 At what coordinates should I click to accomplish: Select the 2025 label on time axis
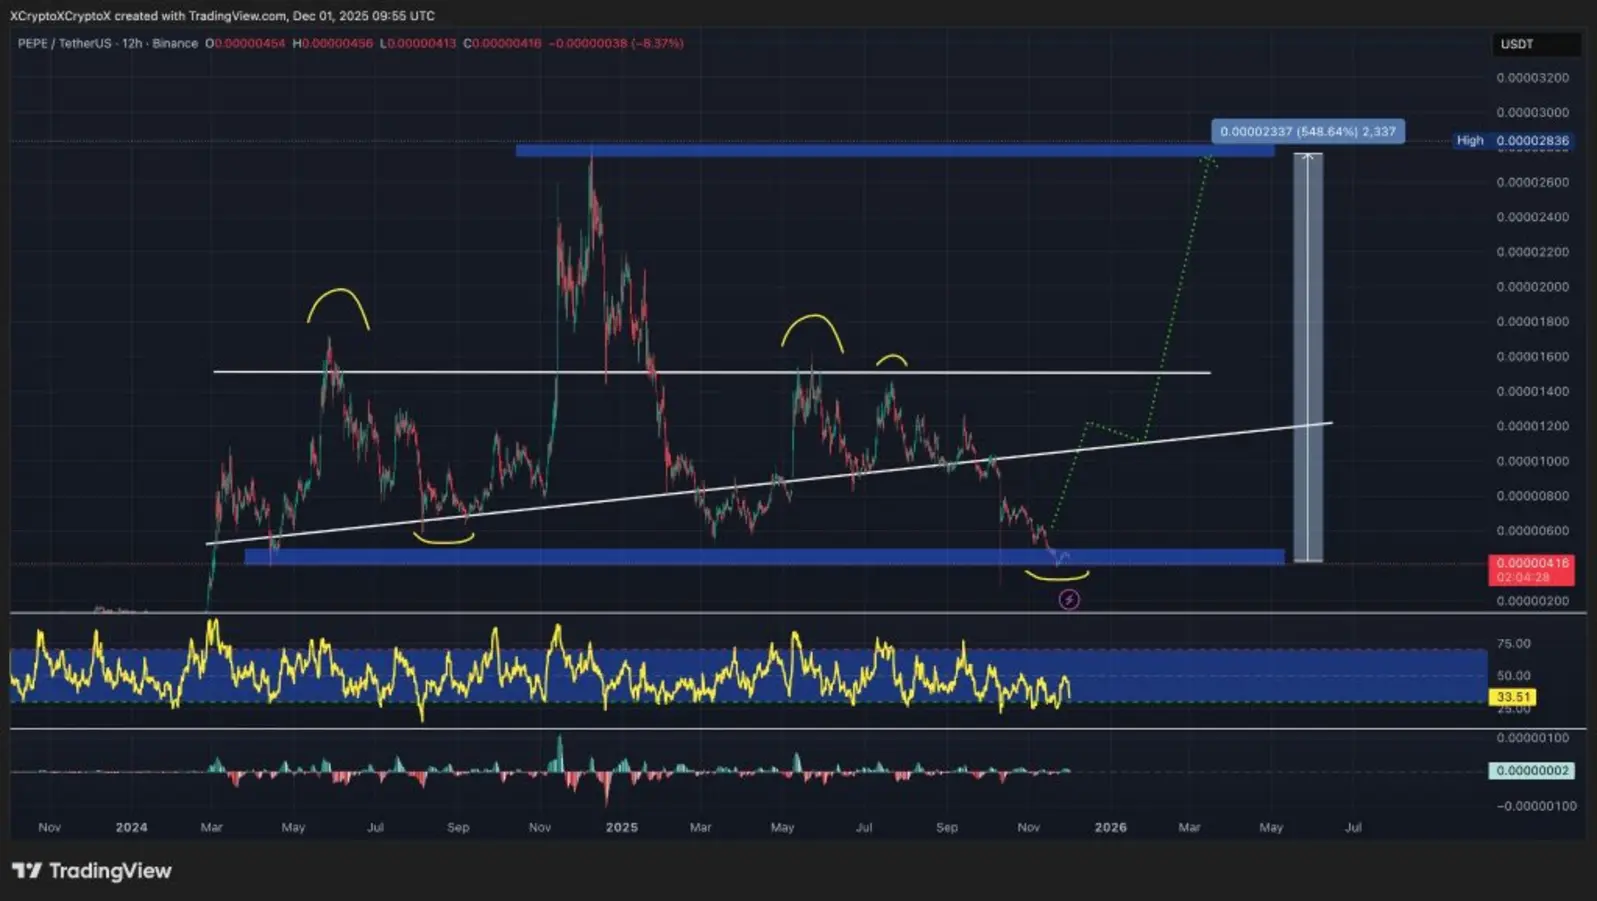621,827
